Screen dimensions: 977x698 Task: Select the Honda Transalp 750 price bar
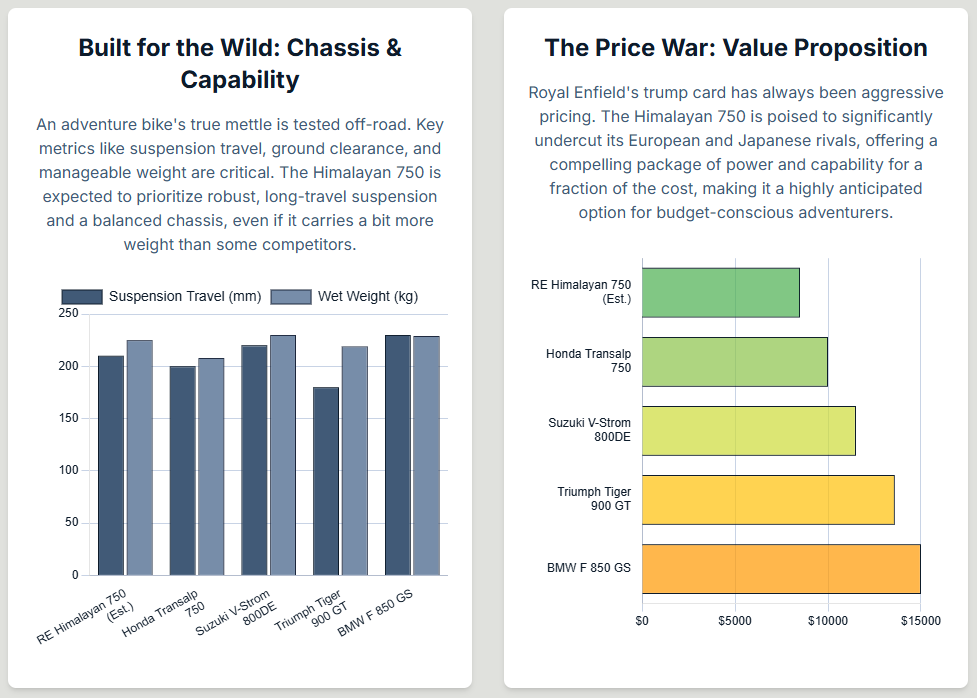[x=735, y=362]
